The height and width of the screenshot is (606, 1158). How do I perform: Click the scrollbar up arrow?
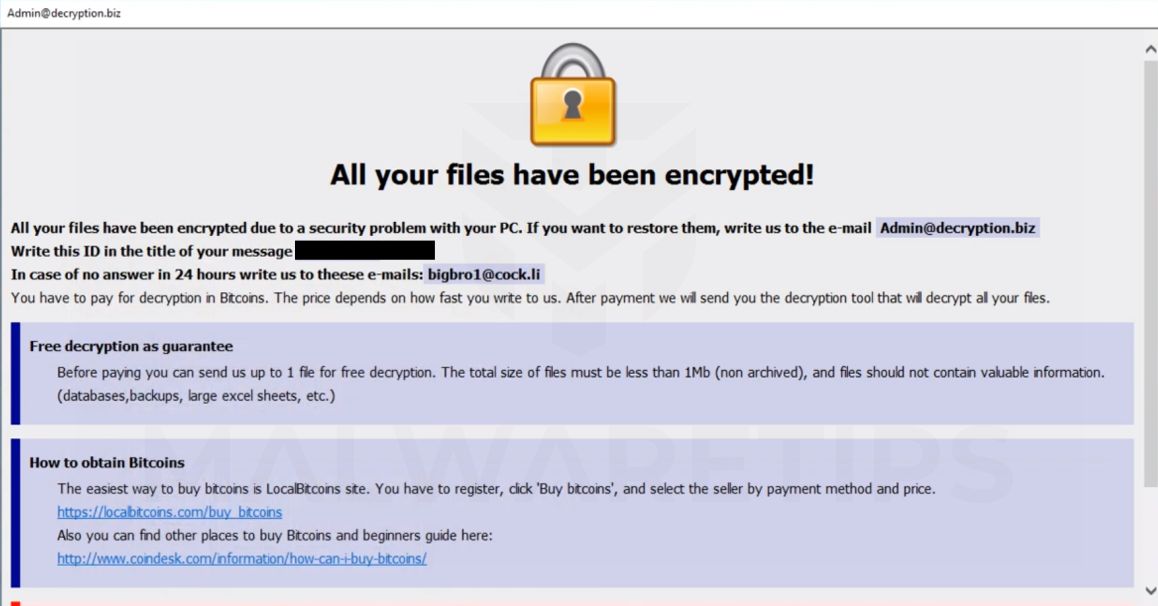(1150, 50)
